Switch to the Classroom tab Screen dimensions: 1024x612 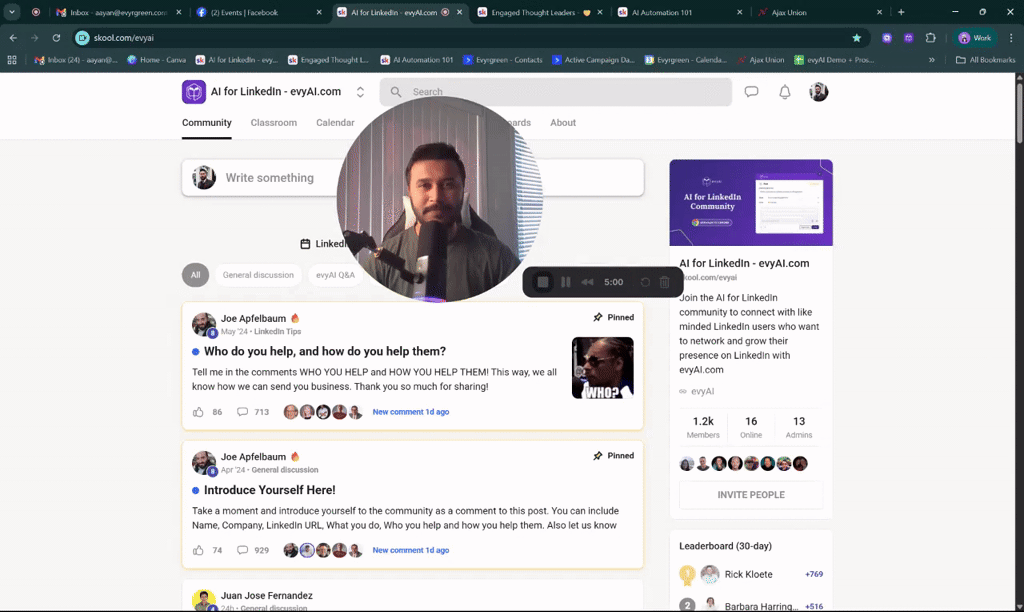274,122
